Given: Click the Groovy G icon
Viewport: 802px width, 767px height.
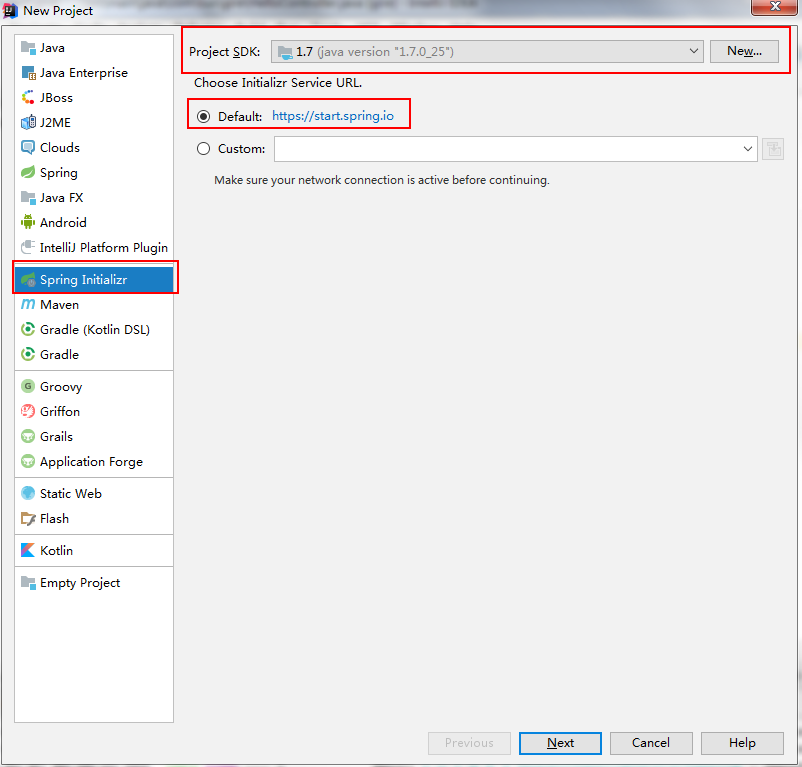Looking at the screenshot, I should [x=28, y=386].
